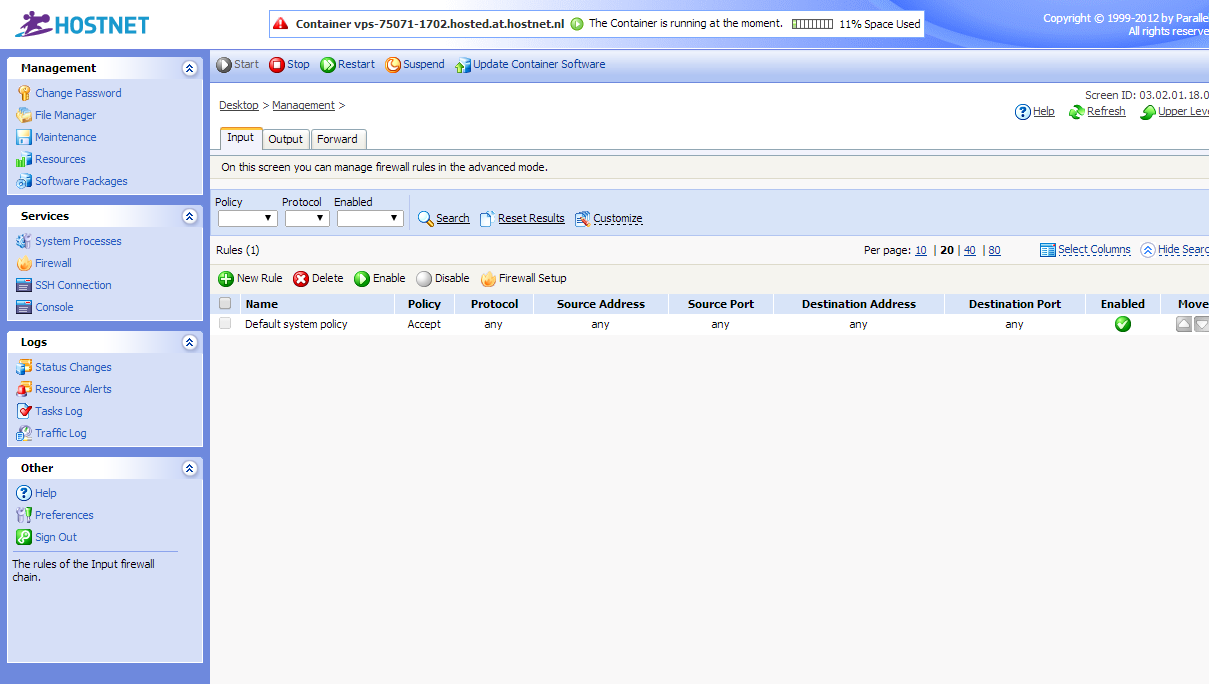Open File Manager from the sidebar
This screenshot has height=684, width=1209.
pos(65,115)
